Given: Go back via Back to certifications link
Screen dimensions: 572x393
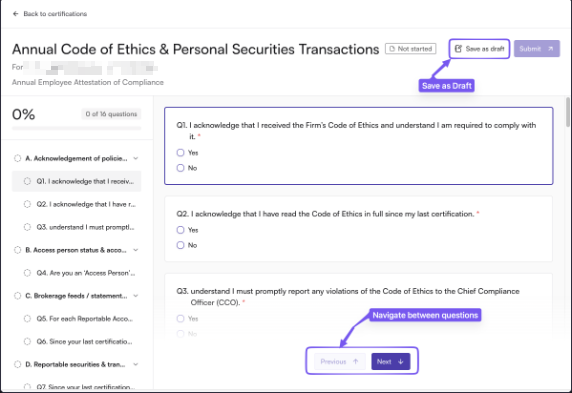Looking at the screenshot, I should point(55,14).
